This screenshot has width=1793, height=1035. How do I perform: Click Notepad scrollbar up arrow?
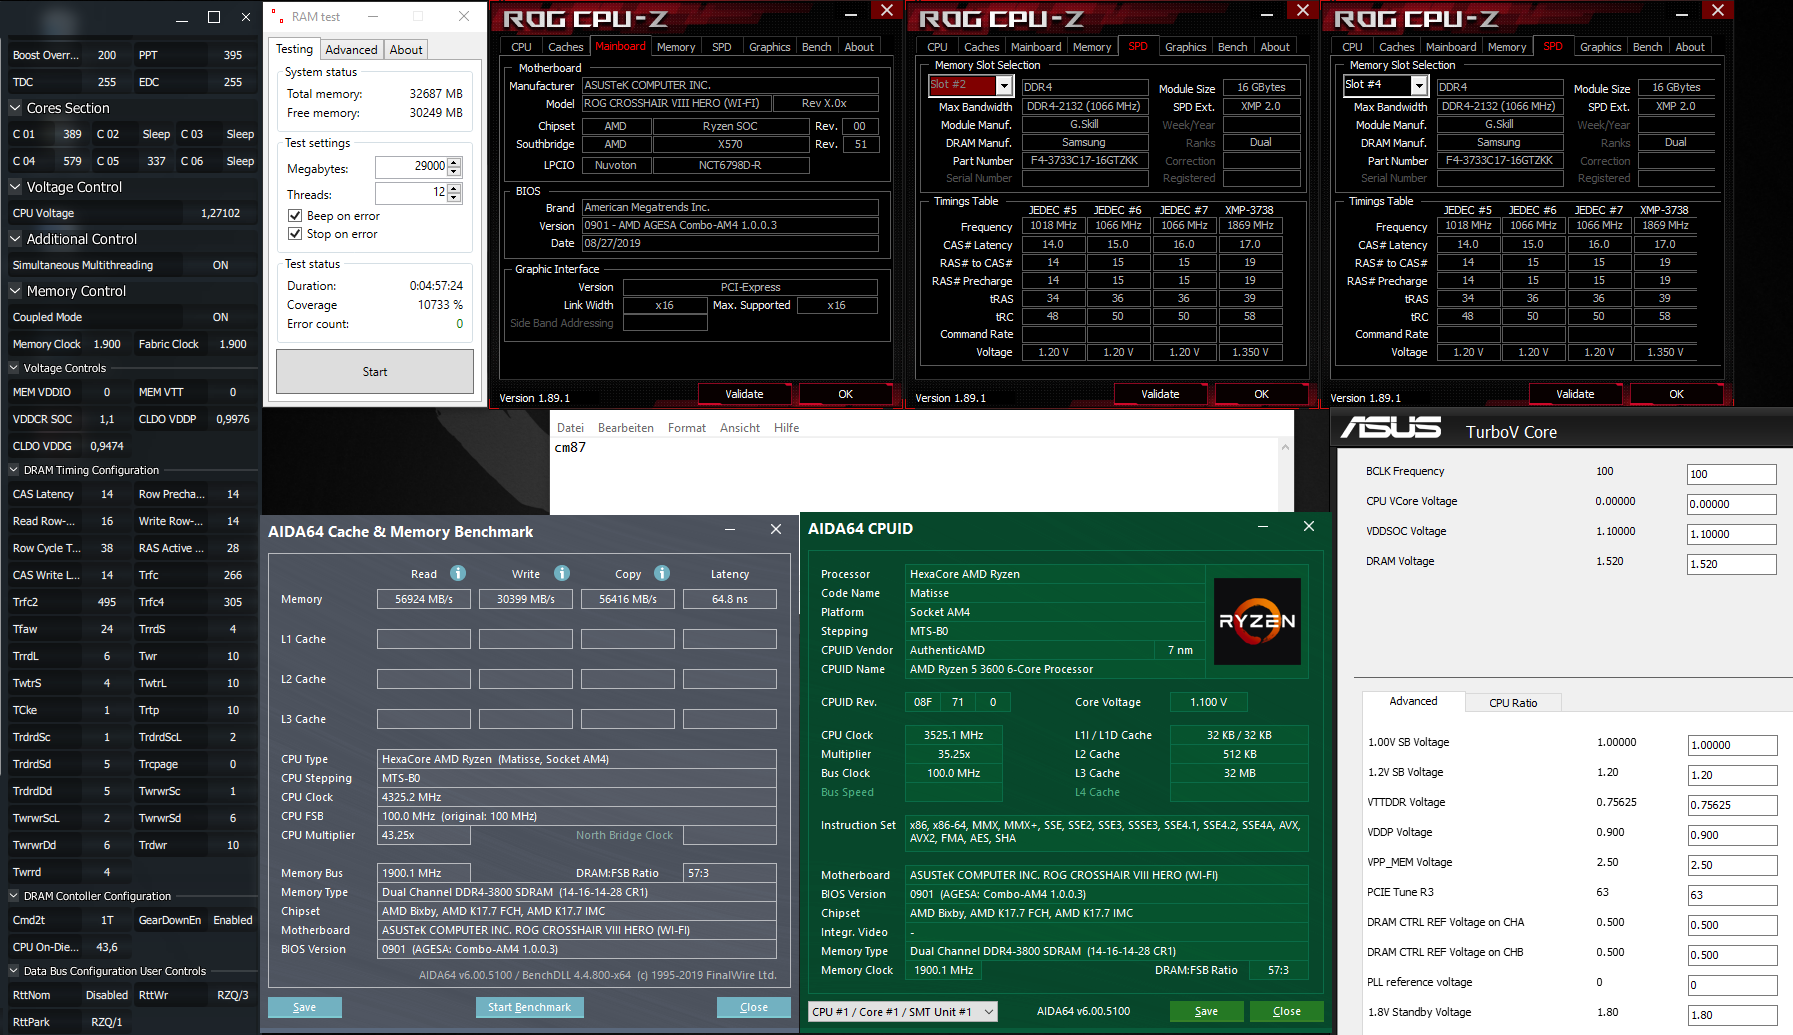coord(1286,447)
